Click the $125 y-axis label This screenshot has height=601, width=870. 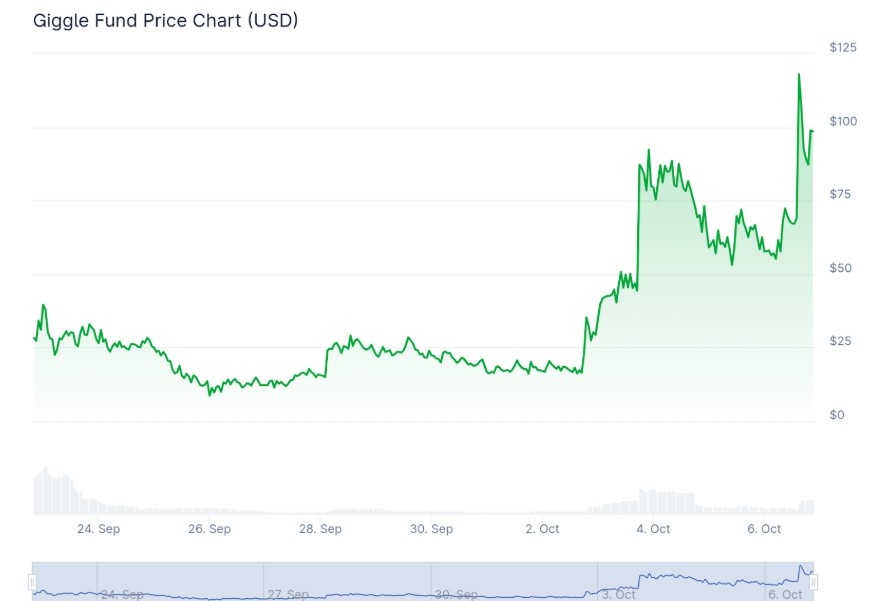click(x=843, y=47)
